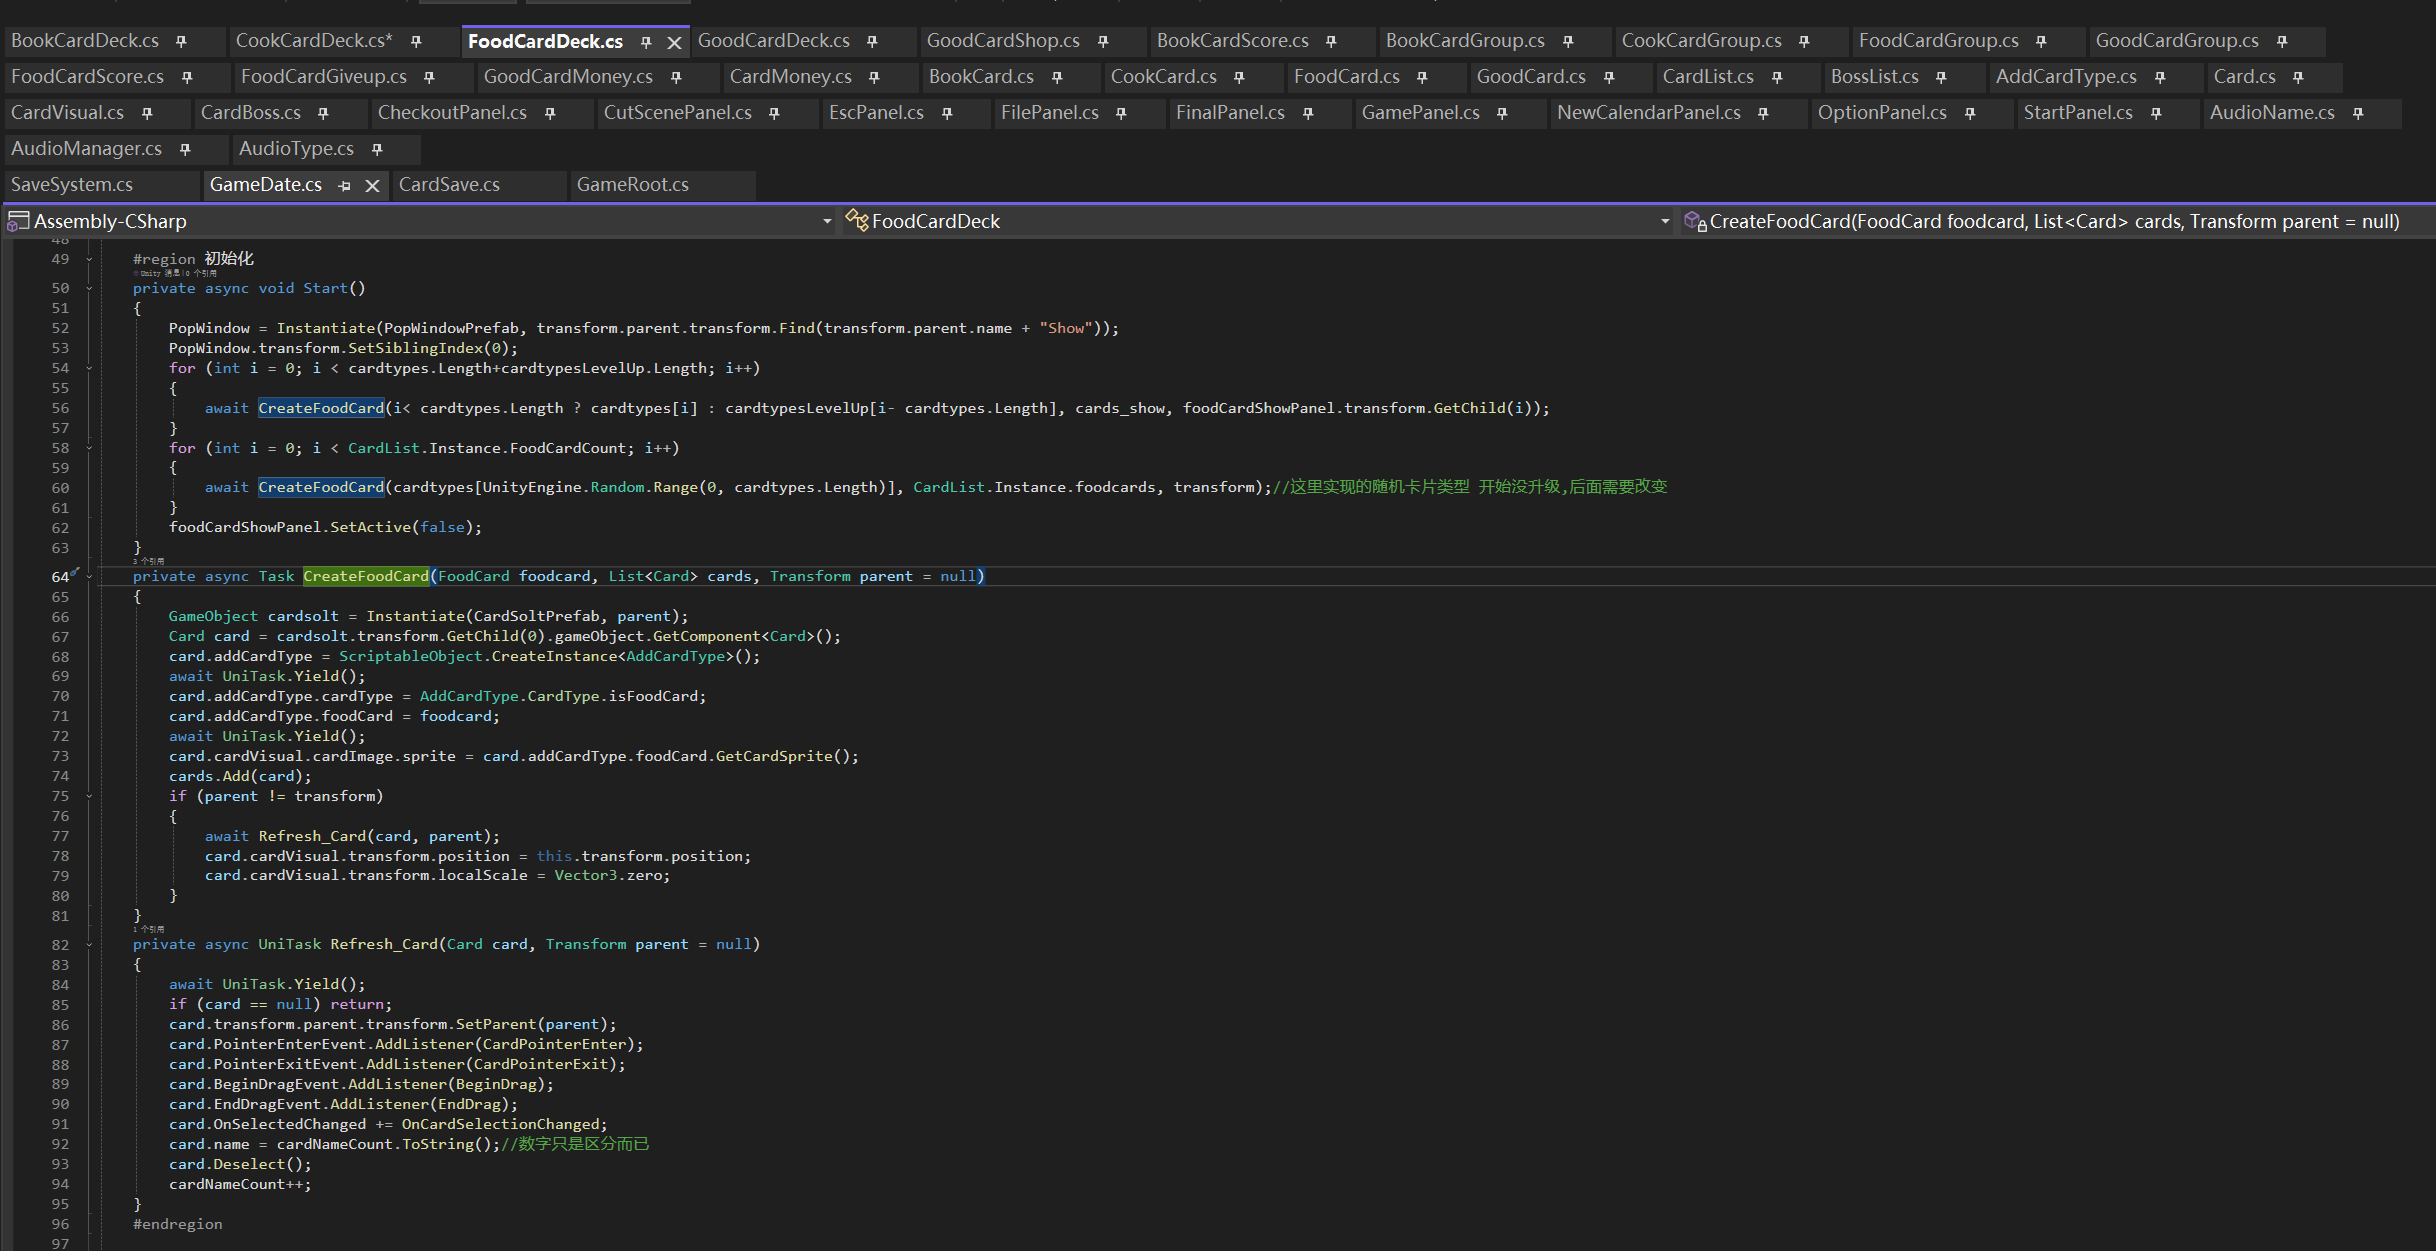Open the Assembly-CSharp project dropdown

point(827,221)
